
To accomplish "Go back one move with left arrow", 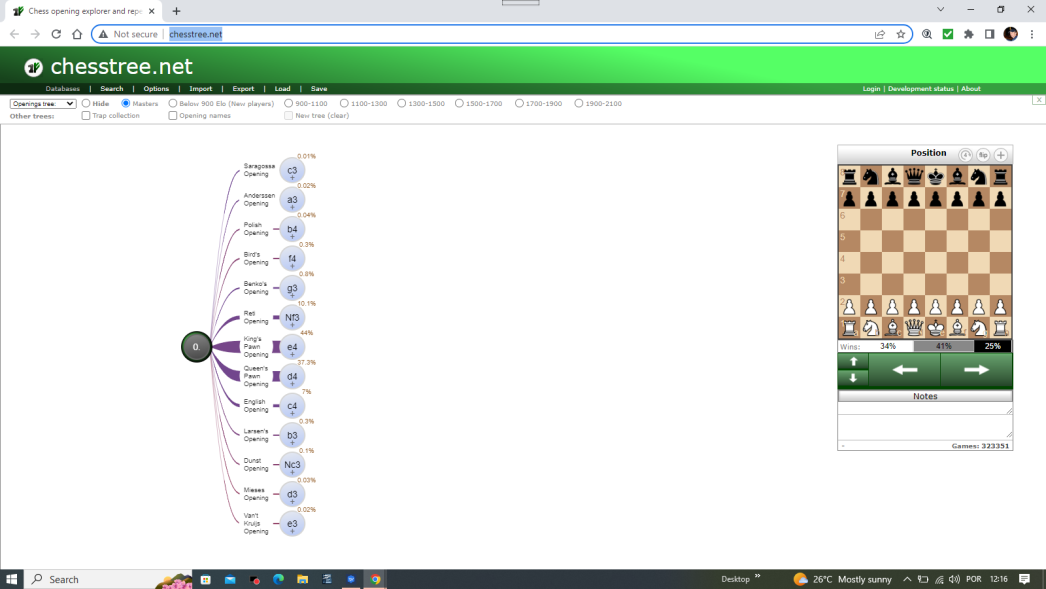I will click(904, 370).
